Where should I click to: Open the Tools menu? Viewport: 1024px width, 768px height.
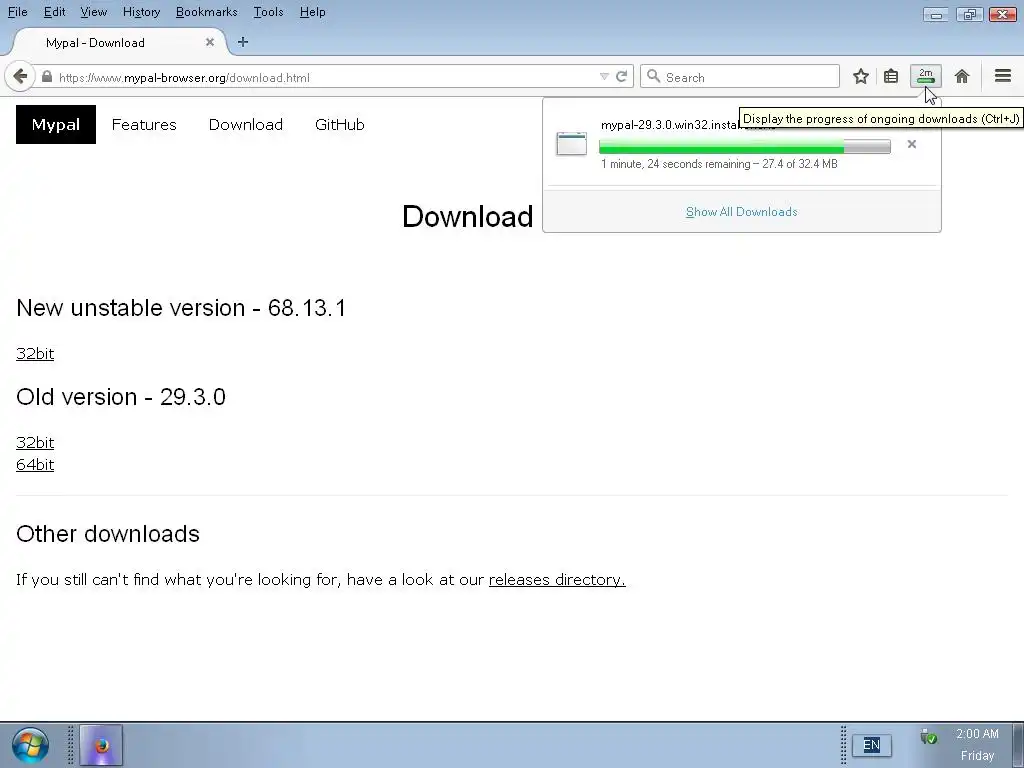(x=268, y=12)
